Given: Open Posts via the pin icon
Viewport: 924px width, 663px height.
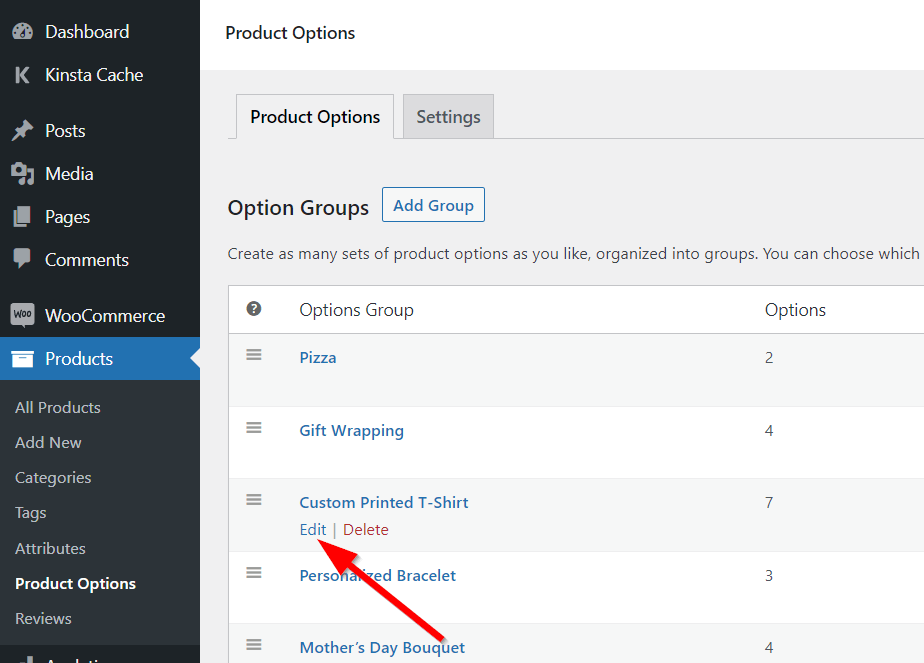Looking at the screenshot, I should pyautogui.click(x=22, y=130).
